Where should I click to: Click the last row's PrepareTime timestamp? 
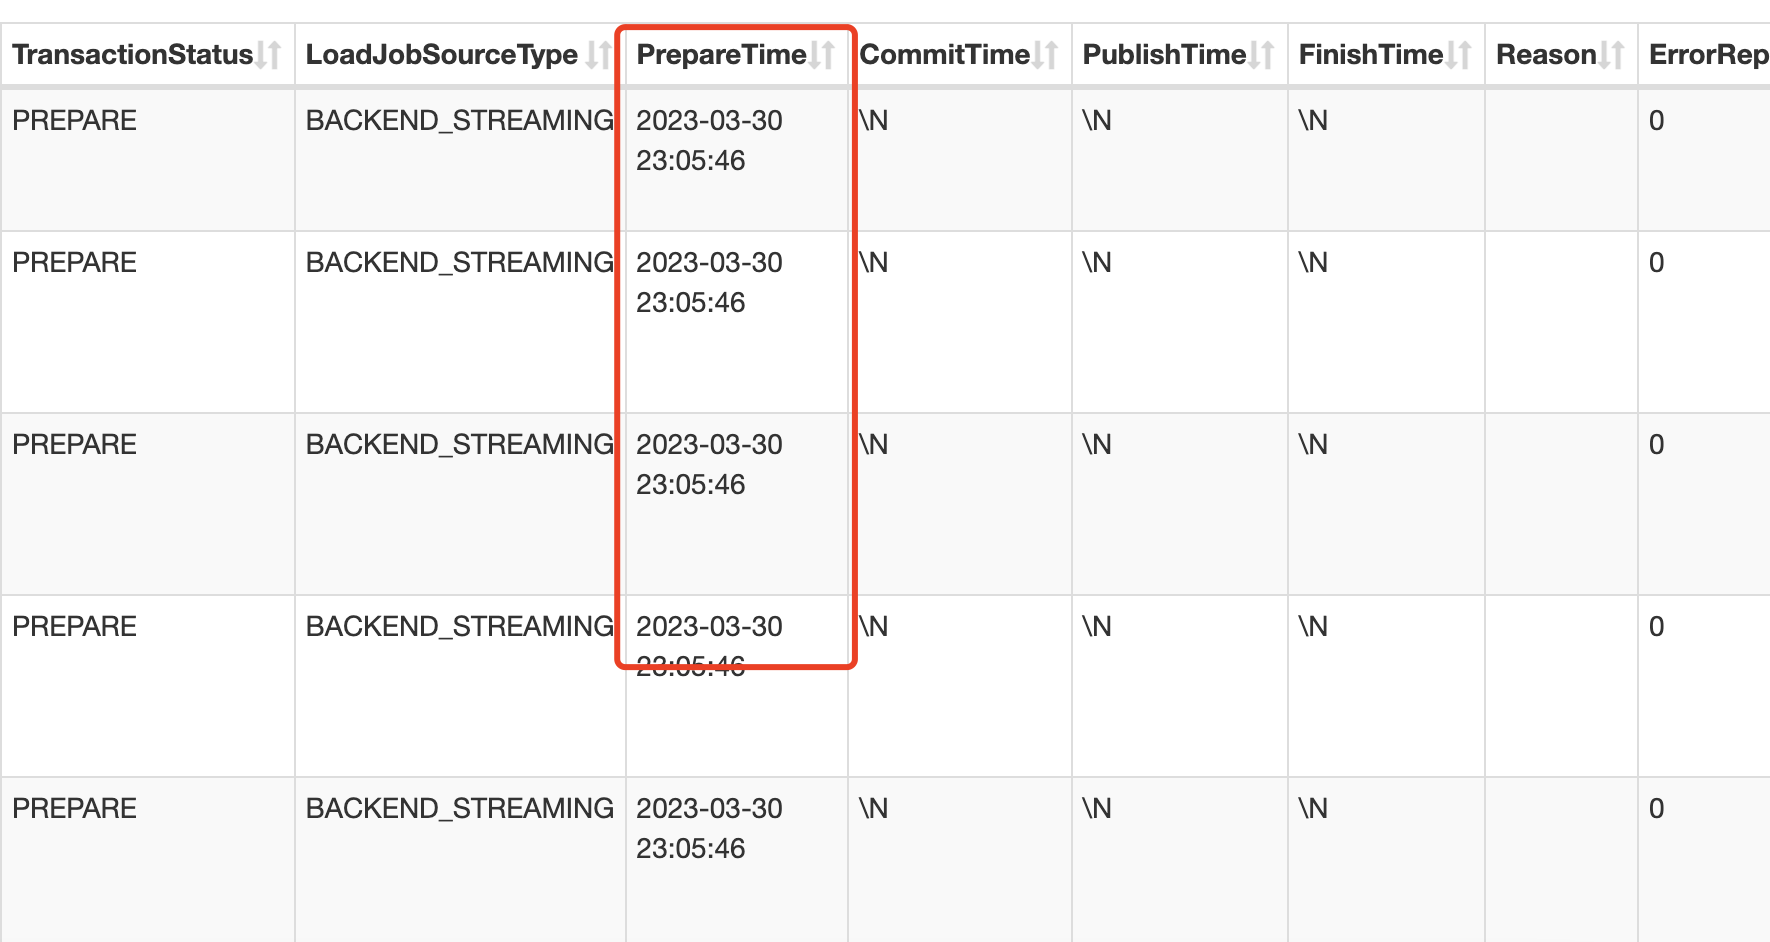(709, 828)
